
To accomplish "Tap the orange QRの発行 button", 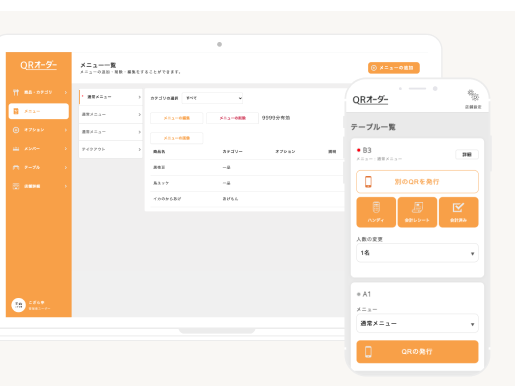I will point(417,352).
